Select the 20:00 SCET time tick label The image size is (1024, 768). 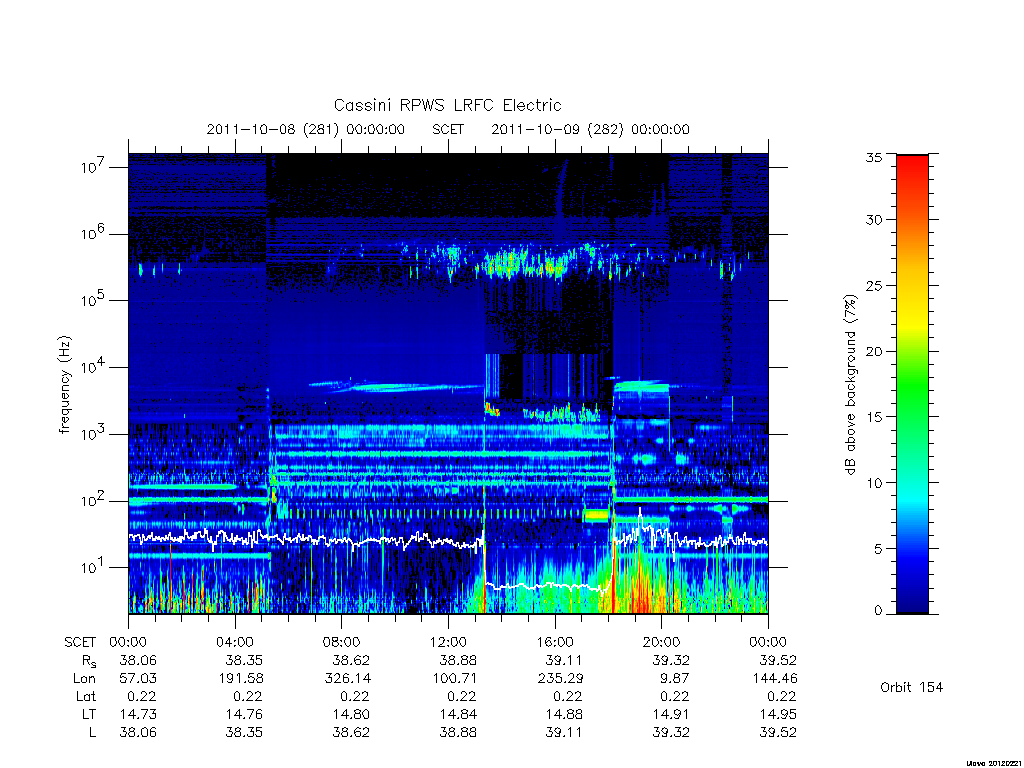(x=661, y=642)
